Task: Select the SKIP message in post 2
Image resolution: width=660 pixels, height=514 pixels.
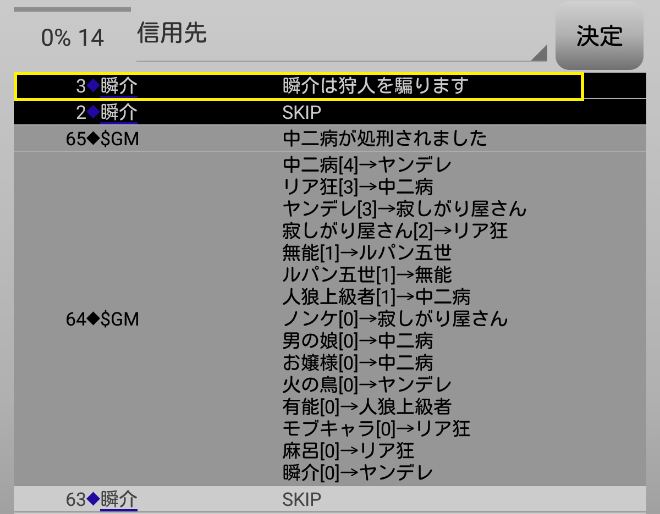Action: (301, 112)
